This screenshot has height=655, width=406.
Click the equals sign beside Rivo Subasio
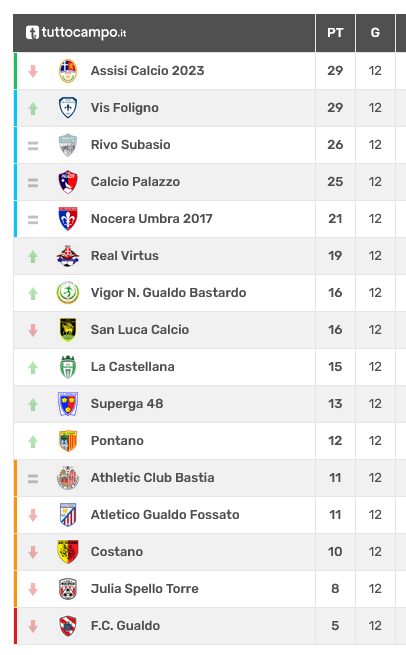pyautogui.click(x=33, y=146)
